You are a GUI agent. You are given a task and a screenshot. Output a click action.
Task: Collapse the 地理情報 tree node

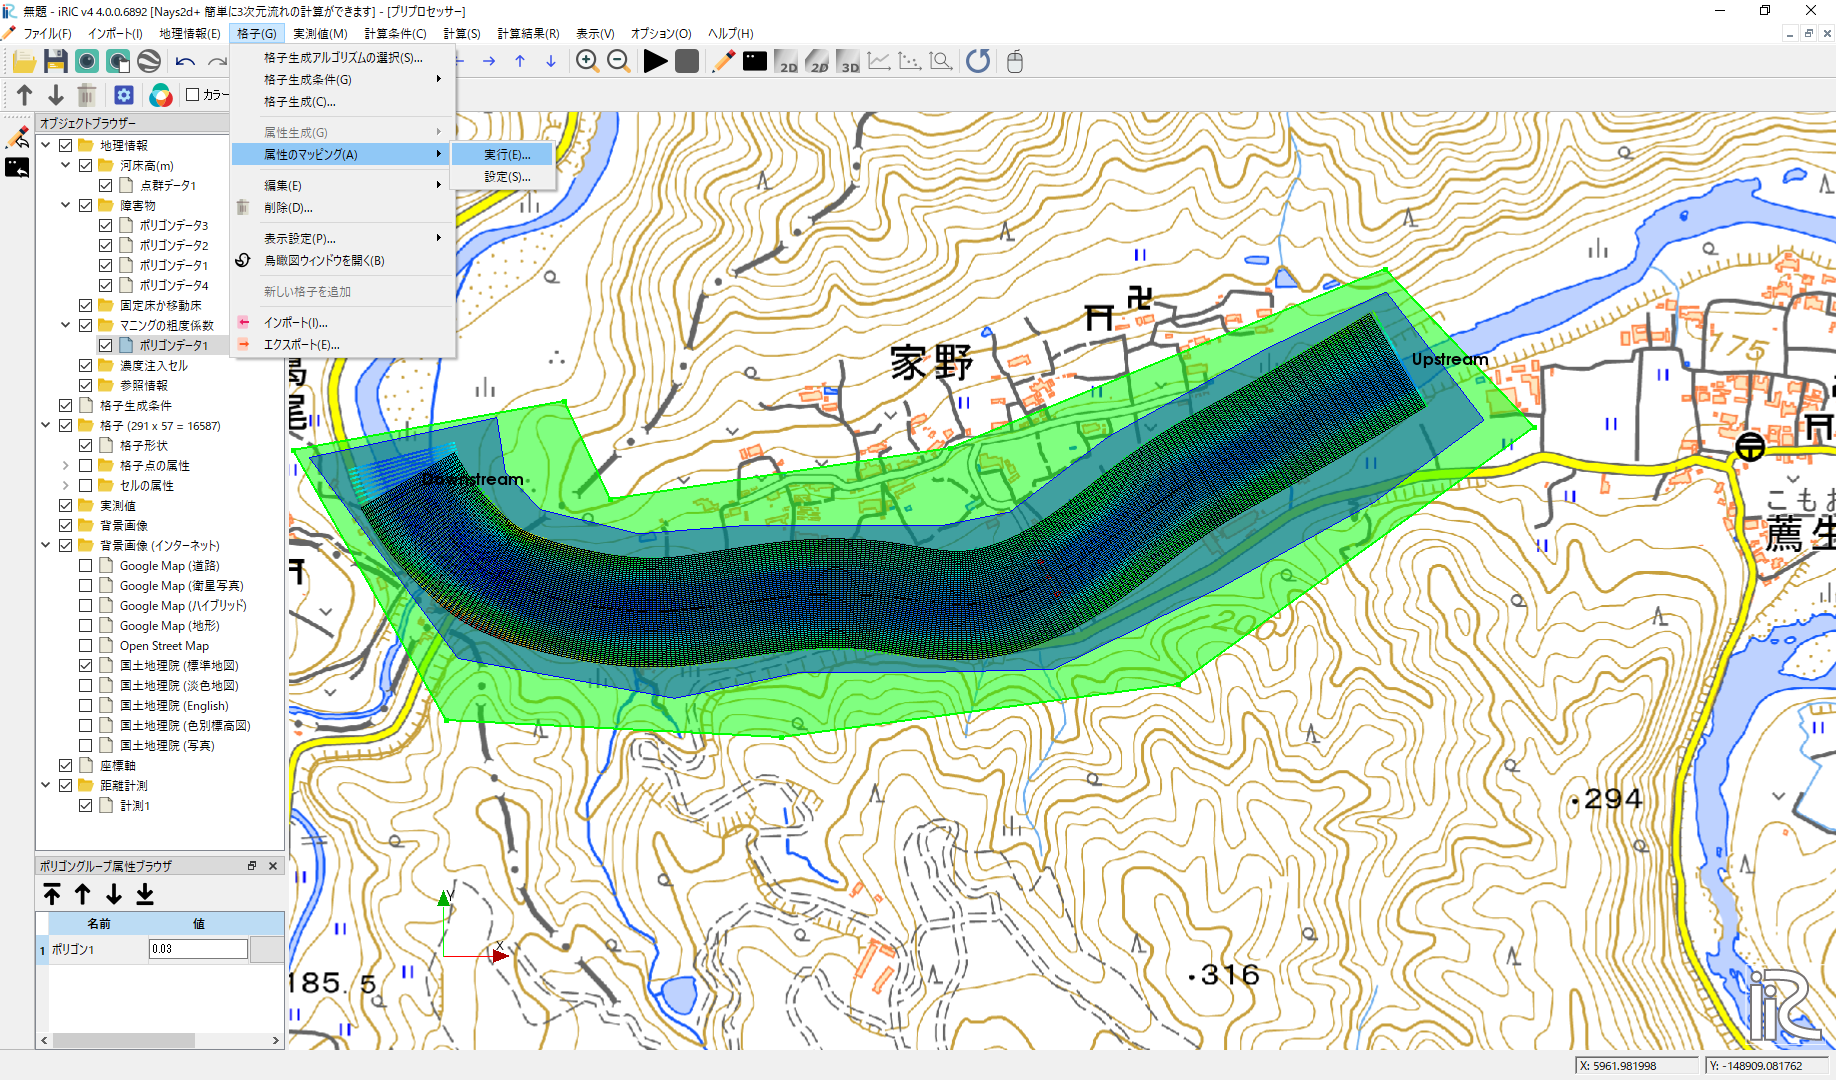46,145
